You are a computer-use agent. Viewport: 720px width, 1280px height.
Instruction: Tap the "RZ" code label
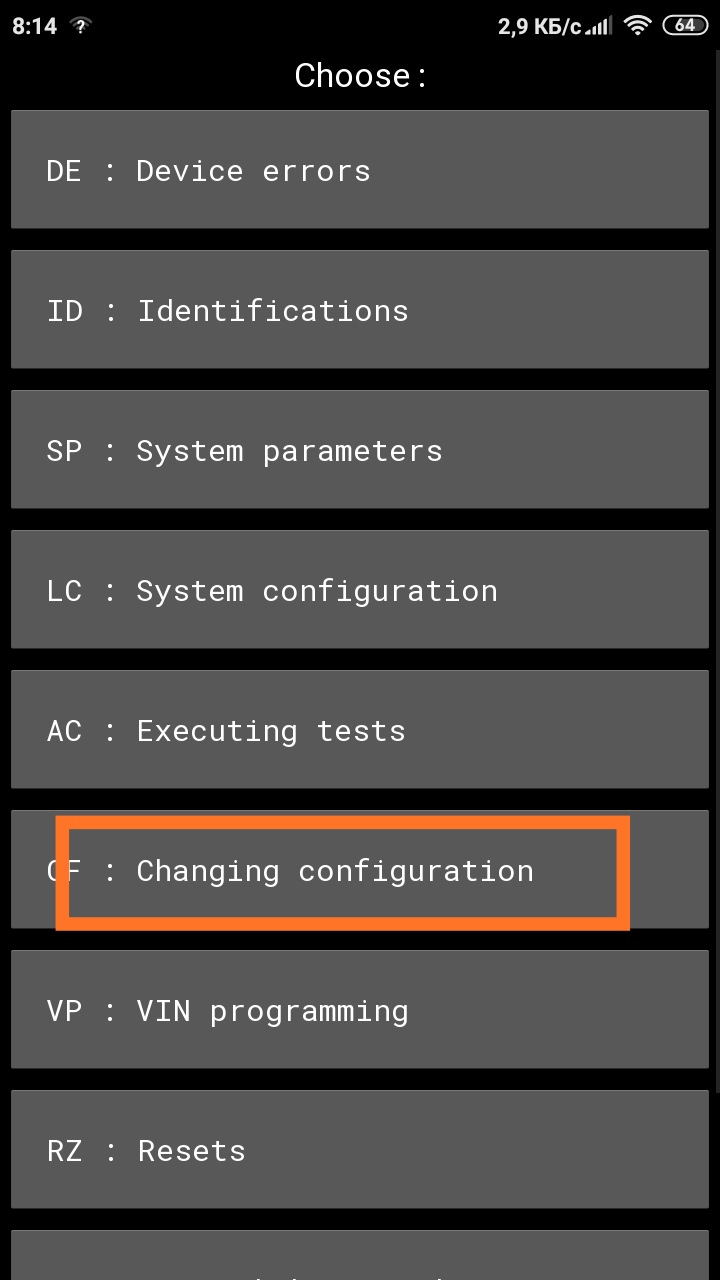click(x=64, y=1151)
